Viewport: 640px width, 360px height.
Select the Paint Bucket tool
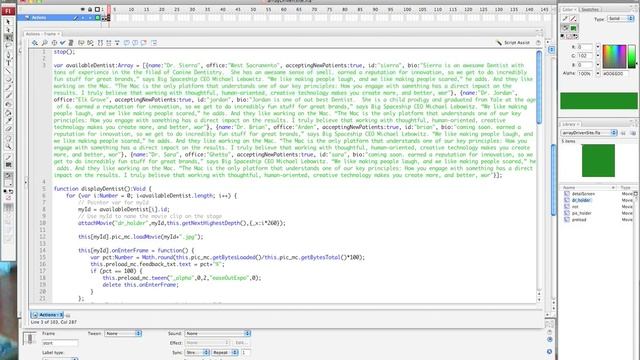8,112
